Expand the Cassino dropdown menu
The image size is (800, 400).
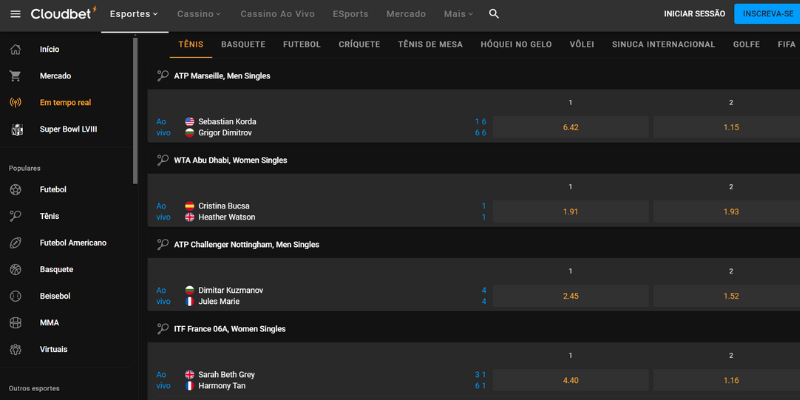coord(199,14)
